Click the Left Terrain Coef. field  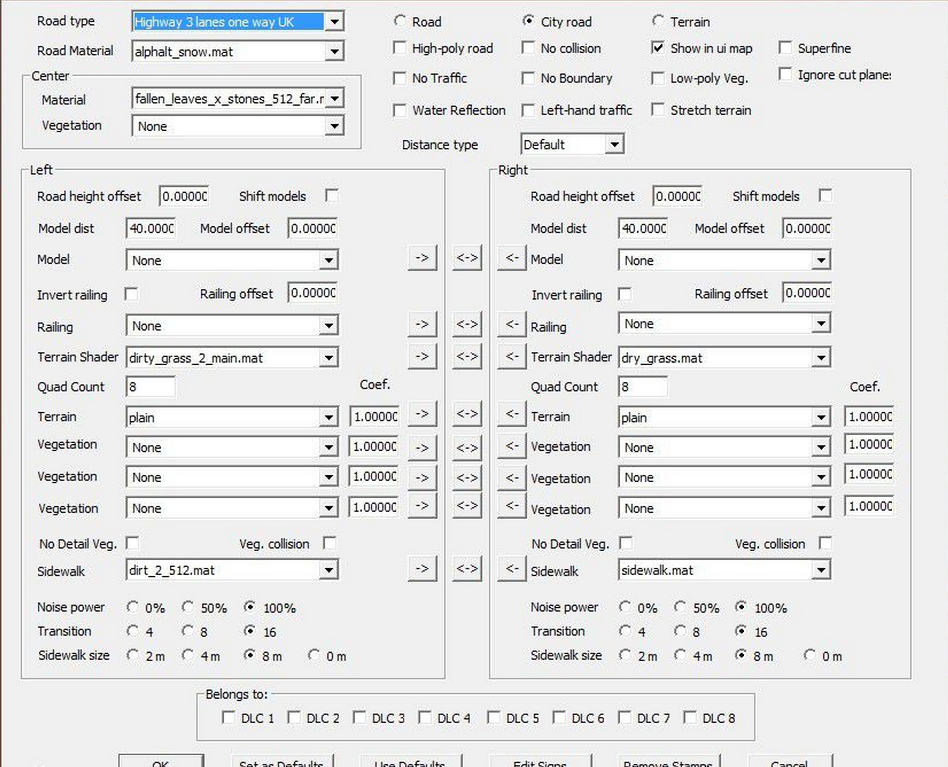pos(374,416)
